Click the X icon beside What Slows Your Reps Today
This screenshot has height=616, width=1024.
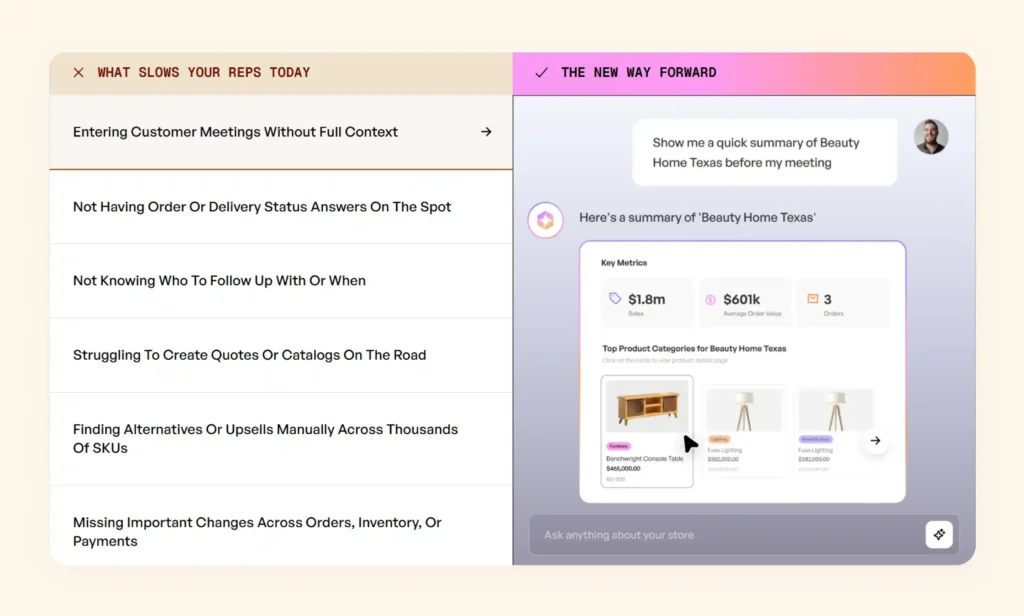click(78, 73)
